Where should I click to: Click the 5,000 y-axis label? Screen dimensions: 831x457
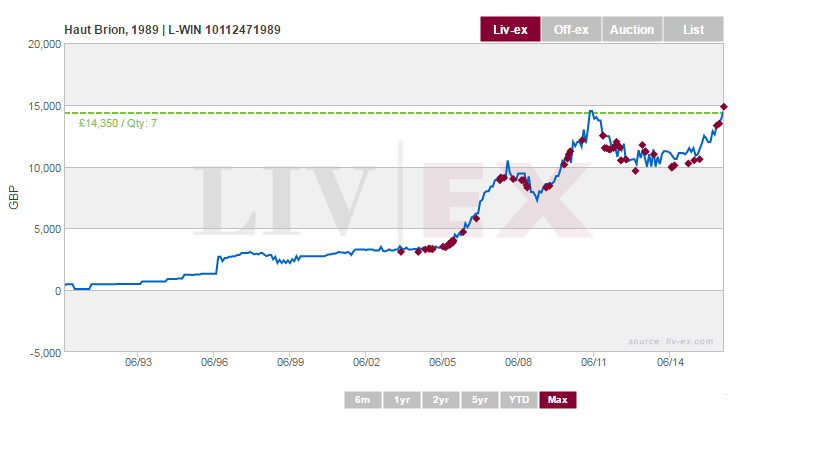click(48, 229)
